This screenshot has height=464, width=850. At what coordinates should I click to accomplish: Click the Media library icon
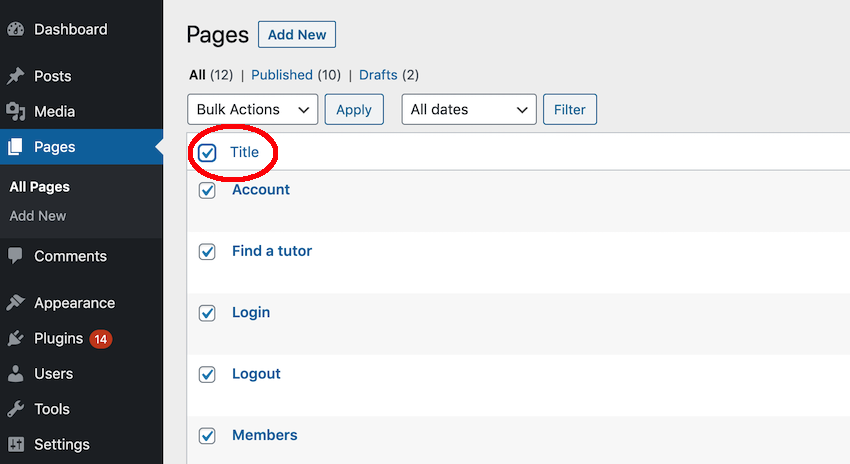click(x=15, y=112)
